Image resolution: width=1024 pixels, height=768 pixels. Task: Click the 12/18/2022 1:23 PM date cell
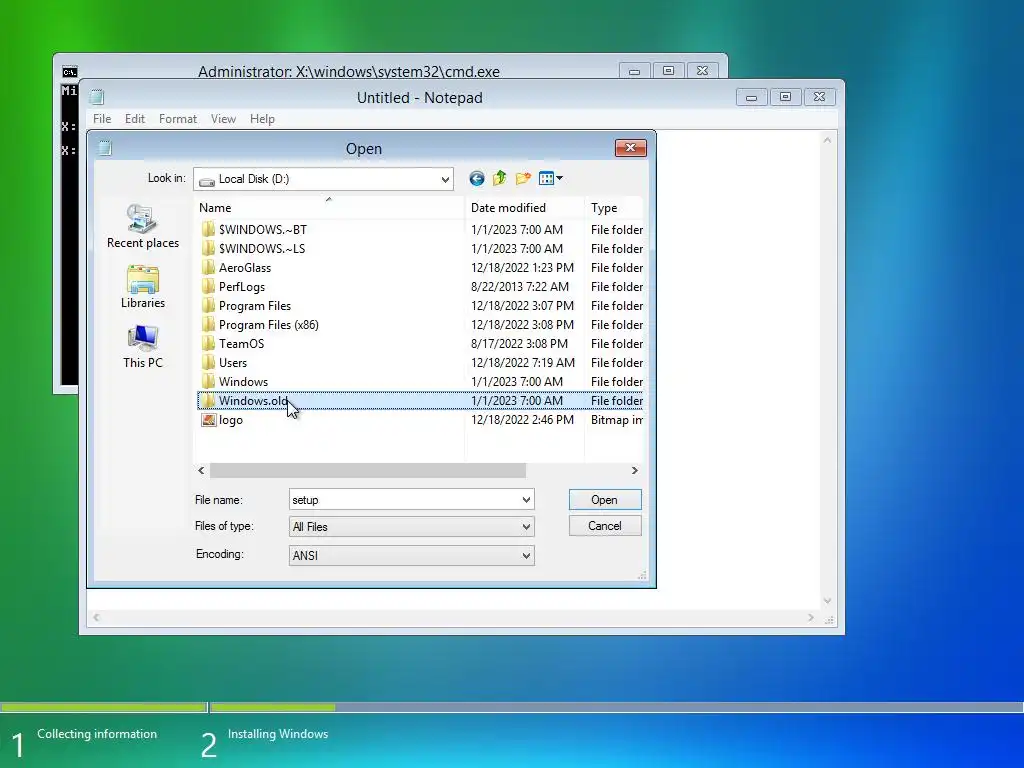coord(522,268)
